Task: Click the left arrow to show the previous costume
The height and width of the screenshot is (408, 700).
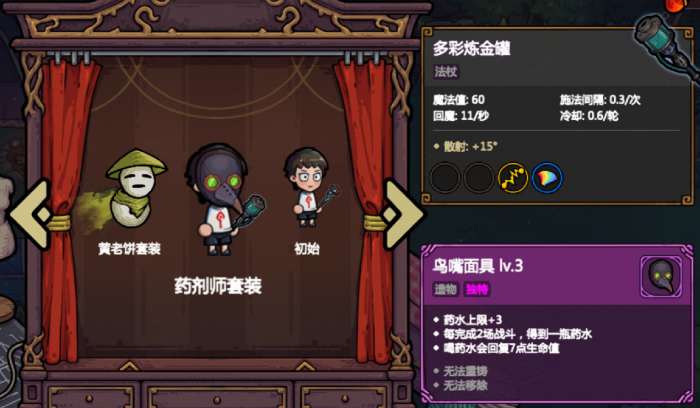Action: click(30, 214)
